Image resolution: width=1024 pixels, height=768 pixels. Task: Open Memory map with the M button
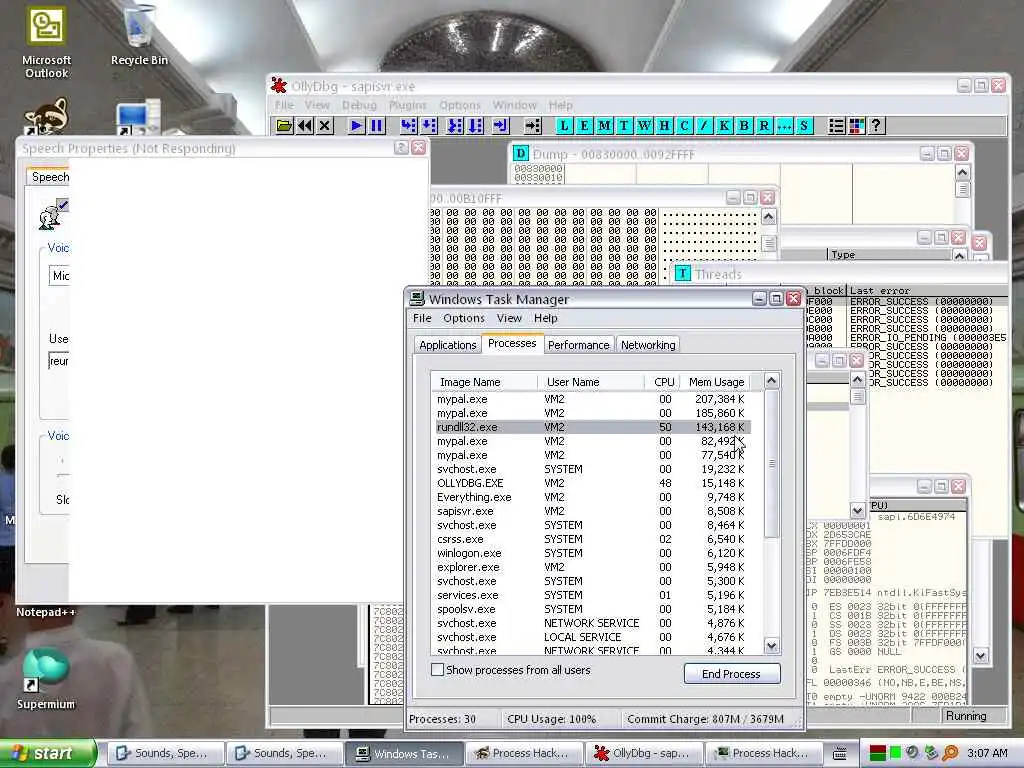point(605,125)
